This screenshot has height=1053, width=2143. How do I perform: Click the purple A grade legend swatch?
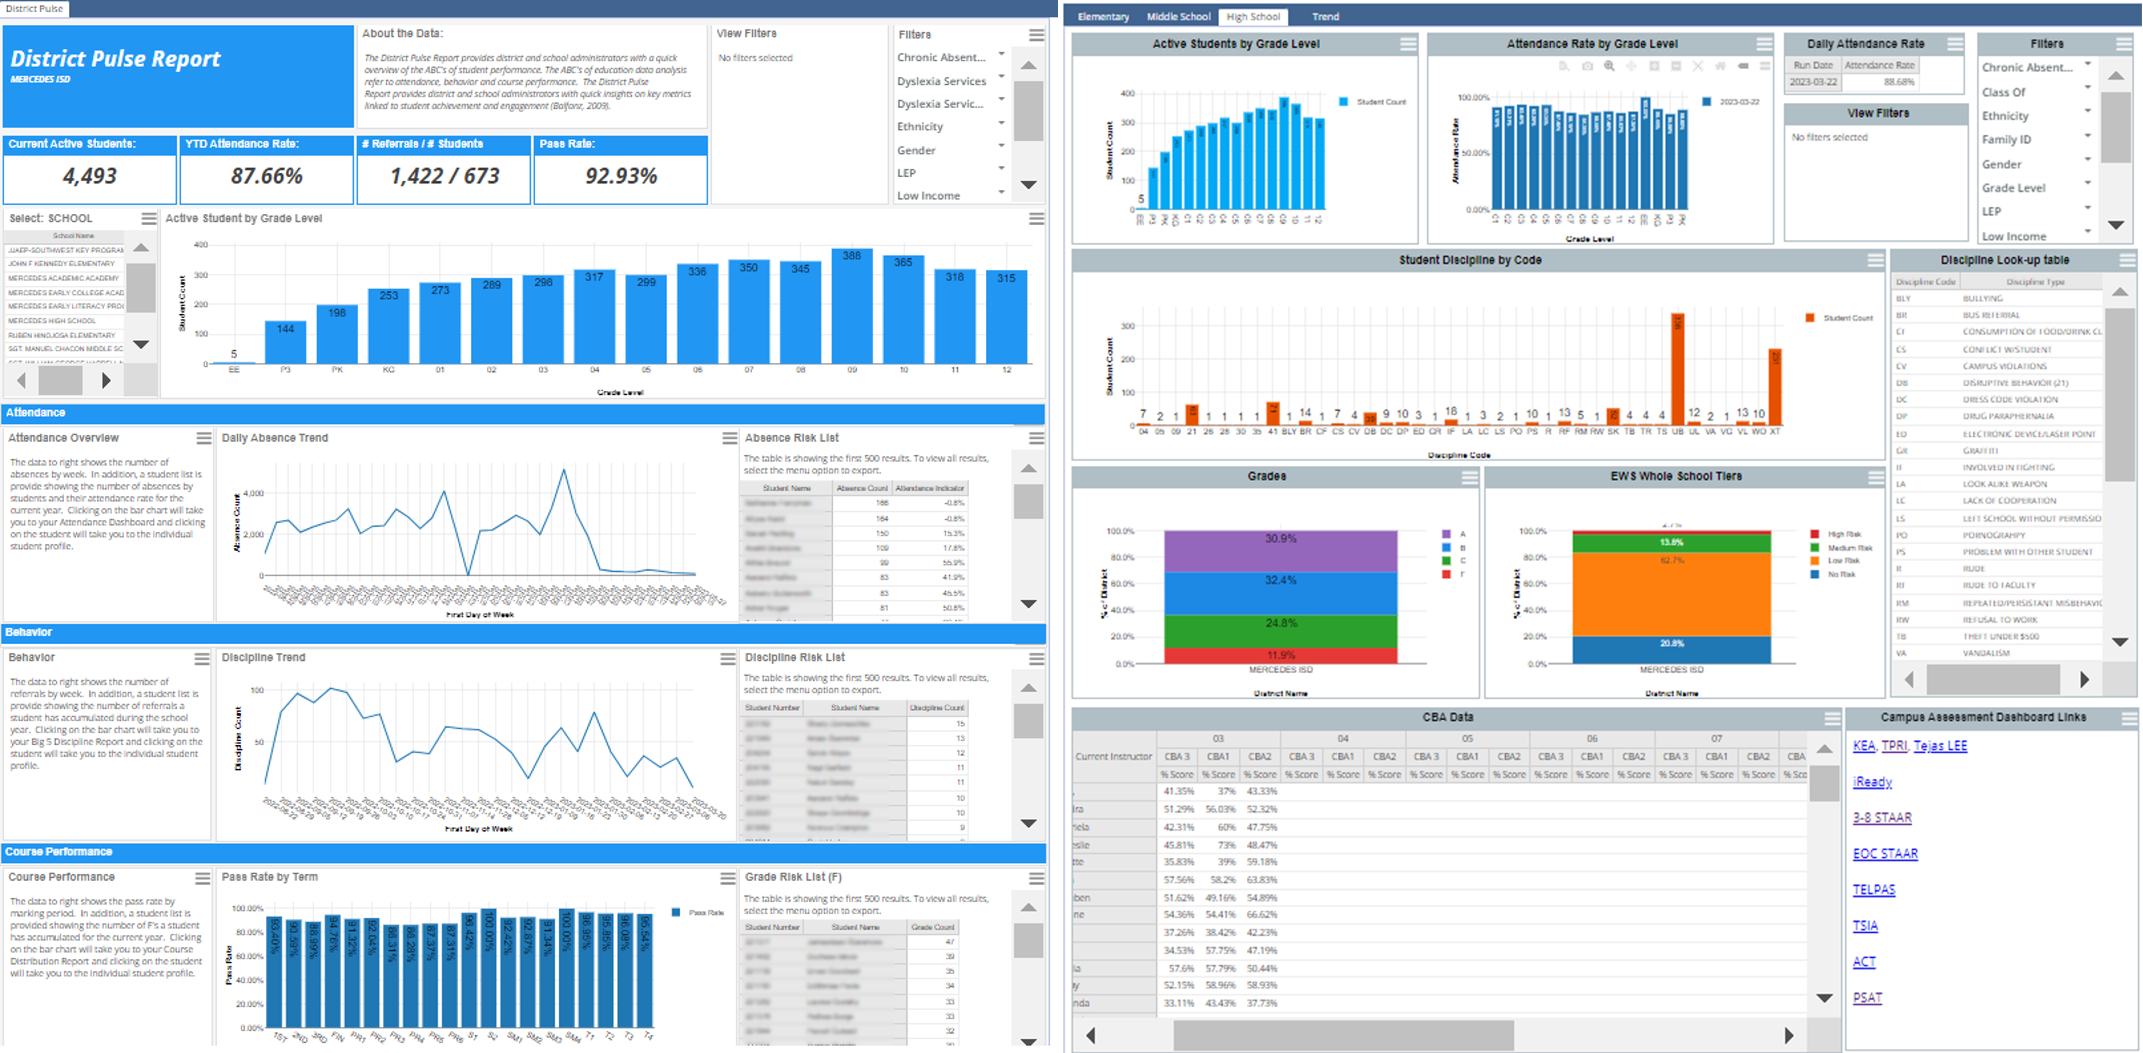(x=1446, y=534)
